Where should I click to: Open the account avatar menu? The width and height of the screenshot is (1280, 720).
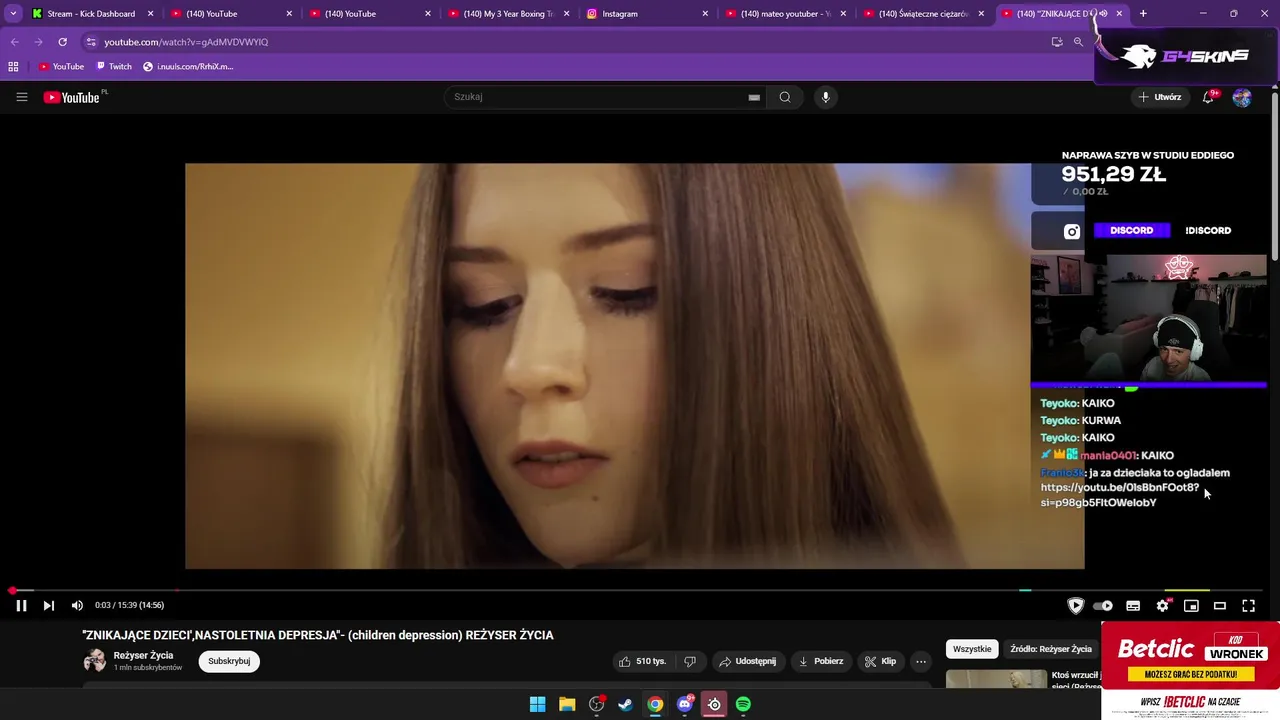(x=1242, y=97)
